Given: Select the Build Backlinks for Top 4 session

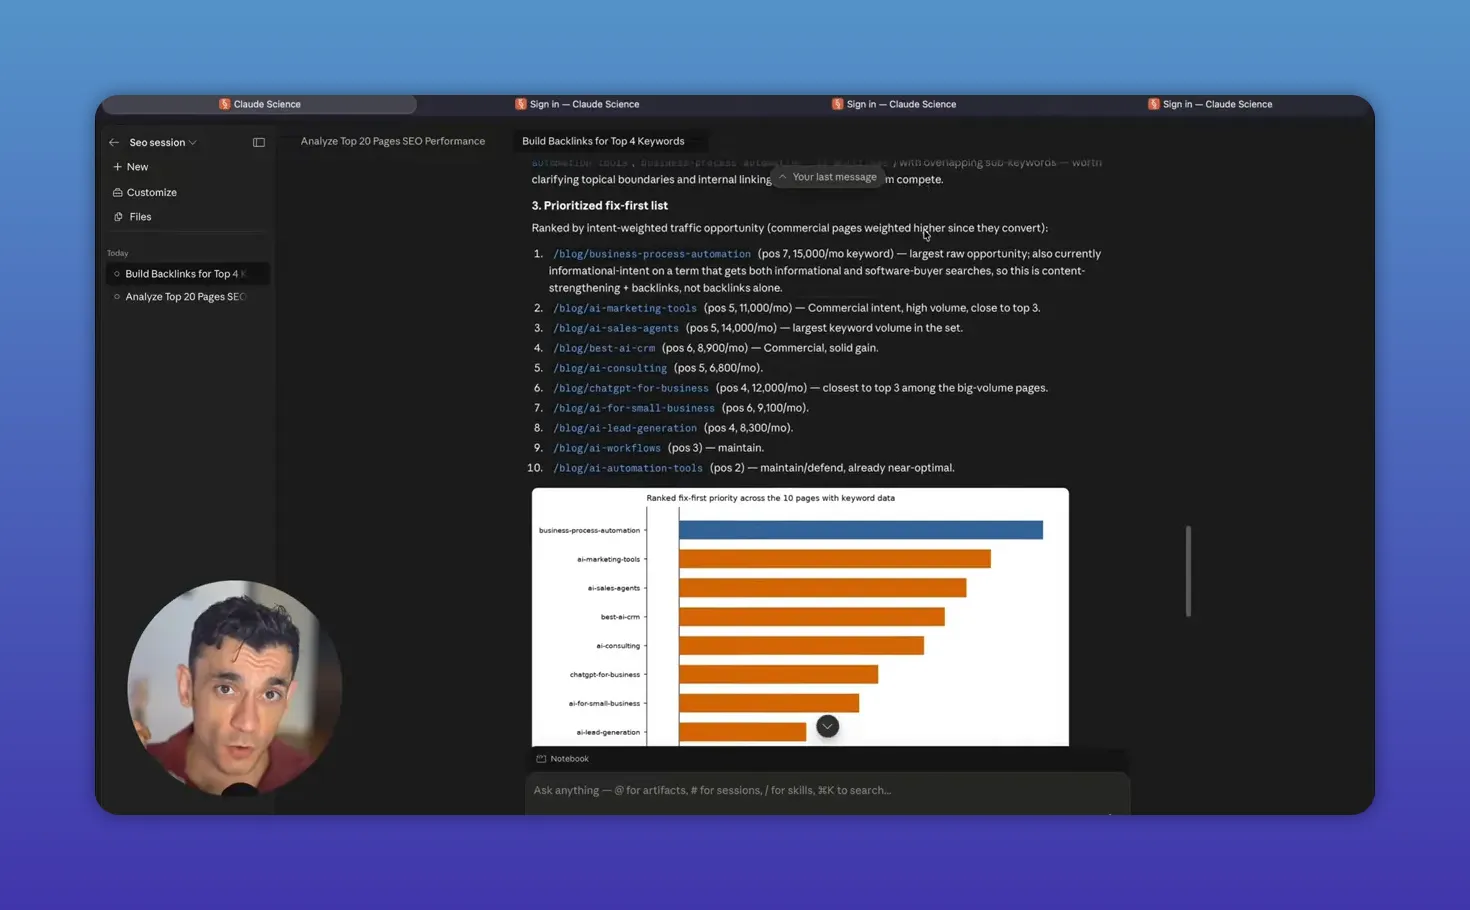Looking at the screenshot, I should pos(188,273).
